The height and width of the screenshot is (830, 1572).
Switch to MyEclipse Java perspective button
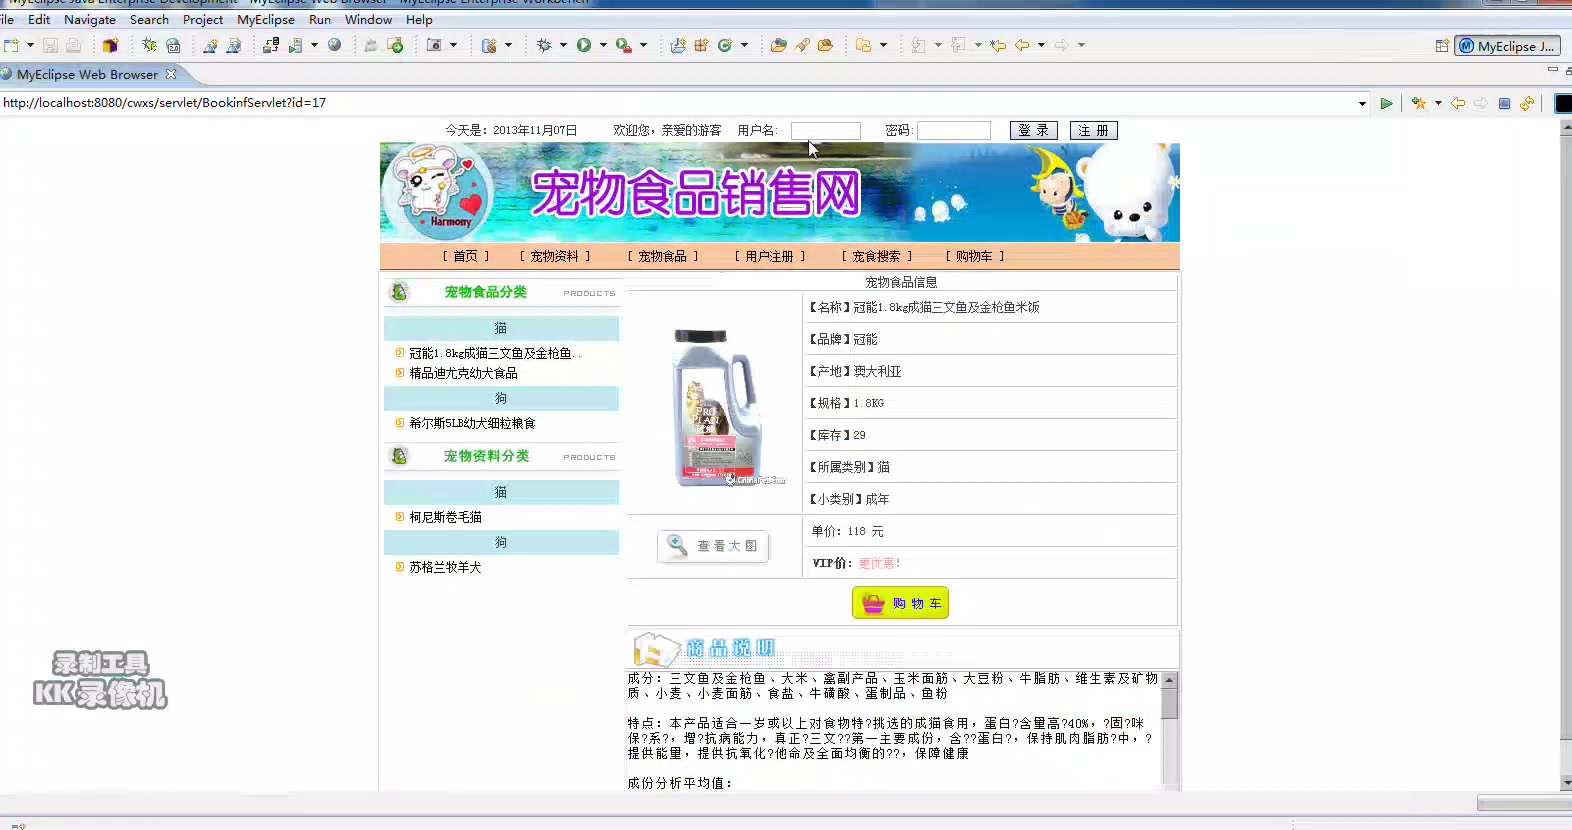pyautogui.click(x=1506, y=46)
